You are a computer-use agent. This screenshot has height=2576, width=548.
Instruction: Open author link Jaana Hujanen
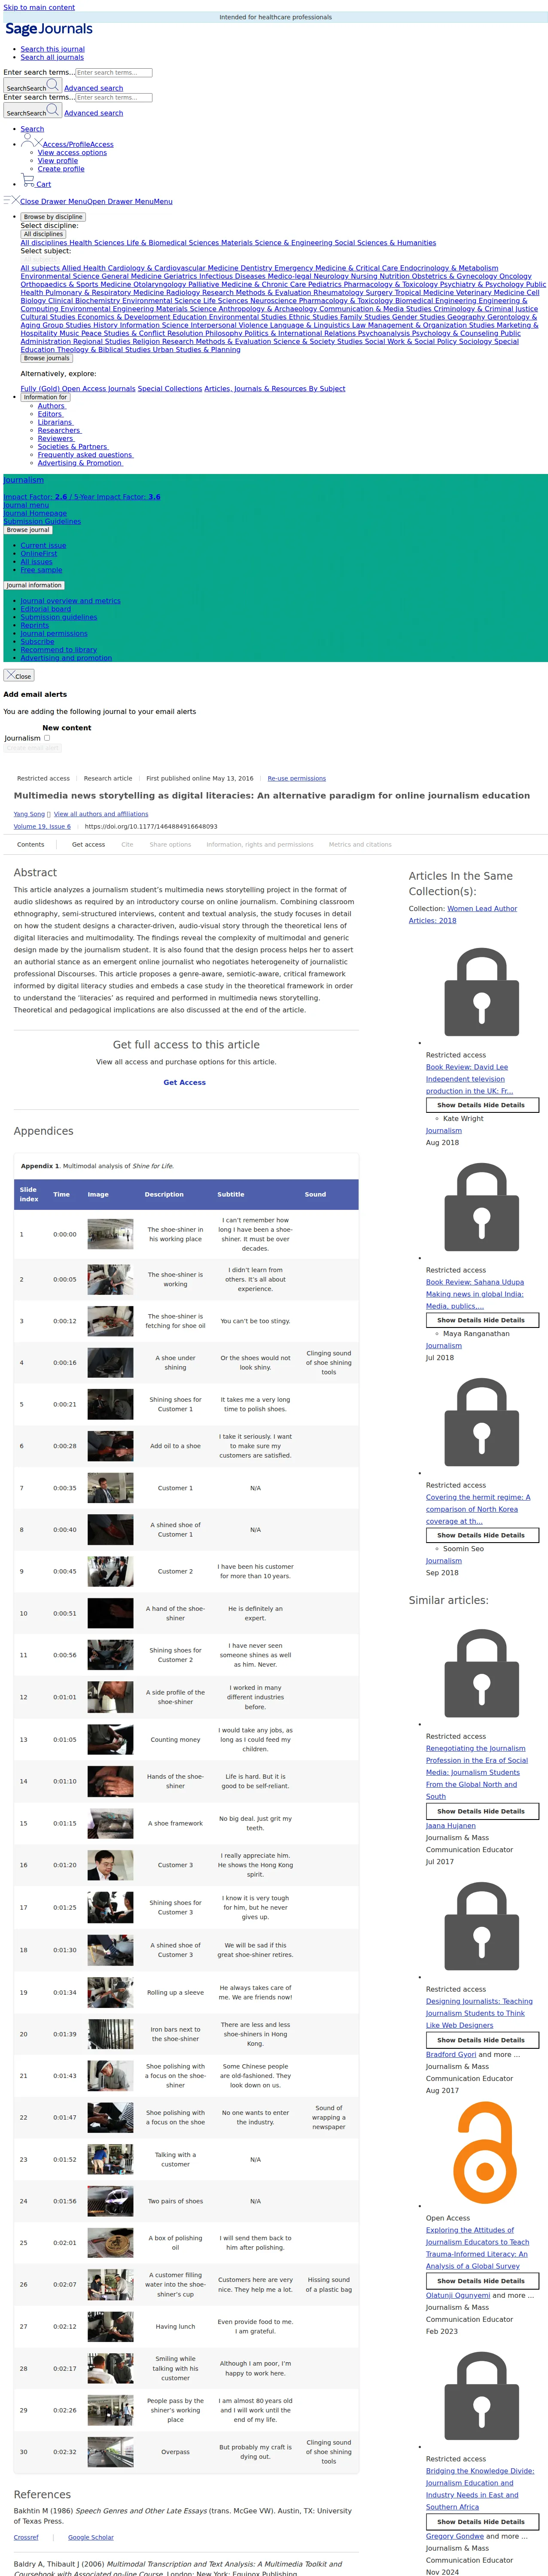[x=451, y=1825]
